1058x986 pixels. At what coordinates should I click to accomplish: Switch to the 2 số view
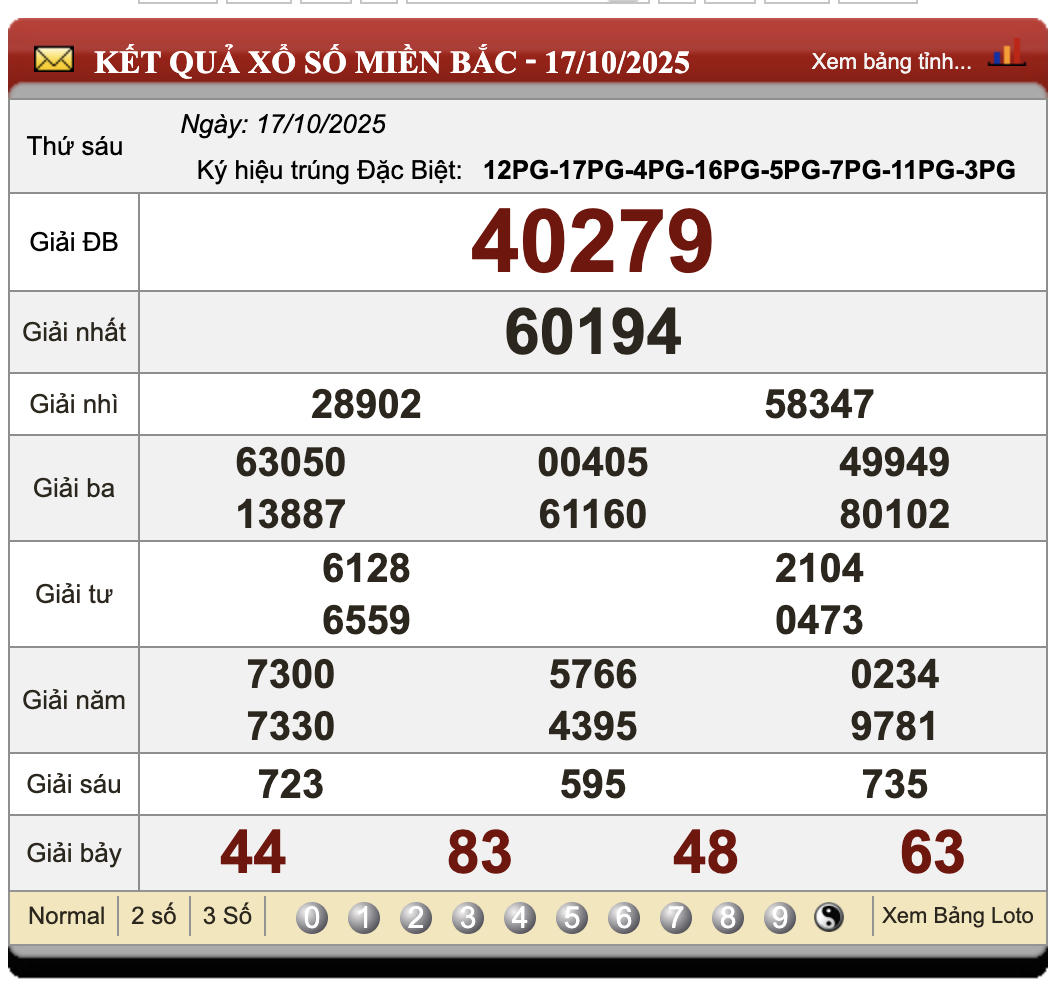pyautogui.click(x=155, y=916)
